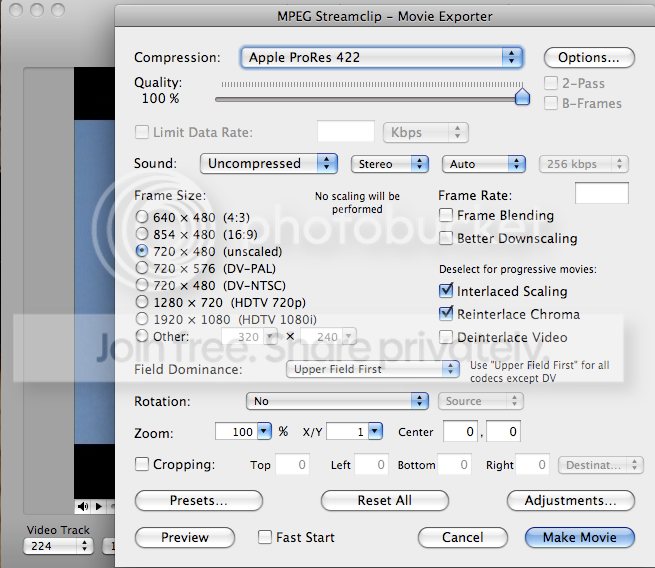Screen dimensions: 655x568
Task: Open the Auto sample rate dropdown
Action: point(483,164)
